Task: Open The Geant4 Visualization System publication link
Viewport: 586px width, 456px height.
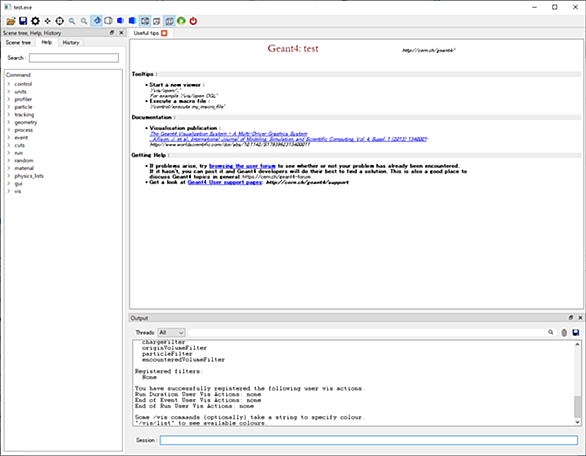Action: click(x=228, y=133)
